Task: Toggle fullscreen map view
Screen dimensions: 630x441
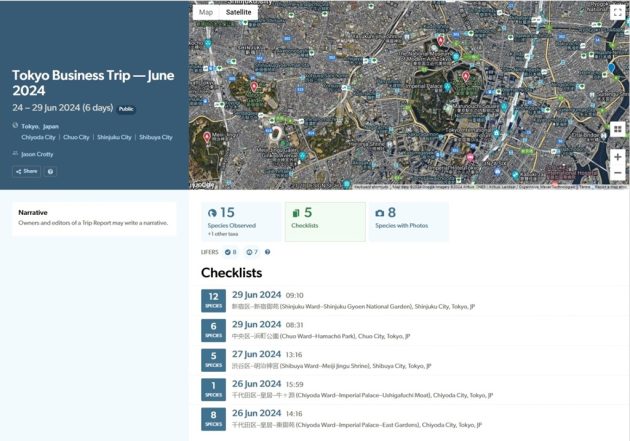Action: (x=617, y=13)
